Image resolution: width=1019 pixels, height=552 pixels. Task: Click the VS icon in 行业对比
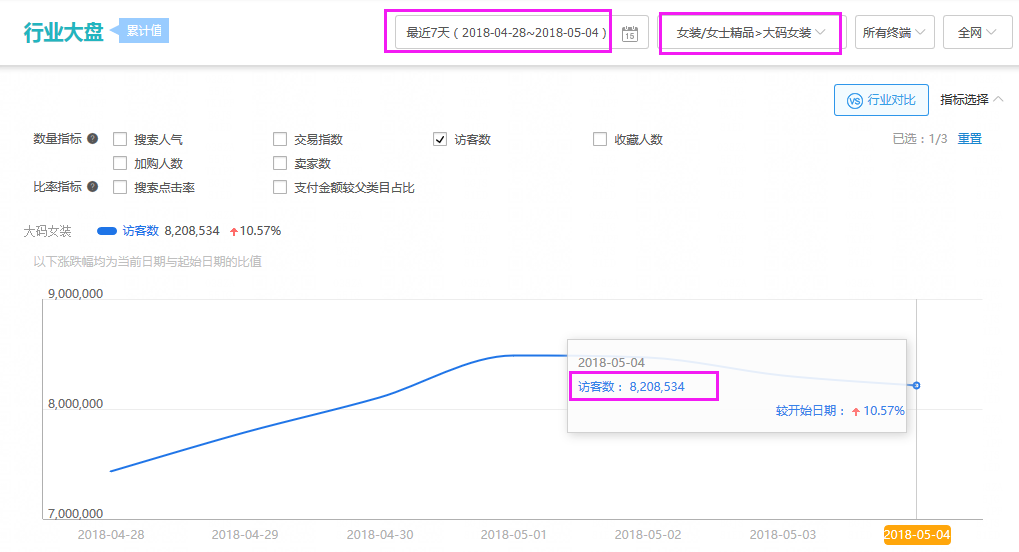coord(854,100)
